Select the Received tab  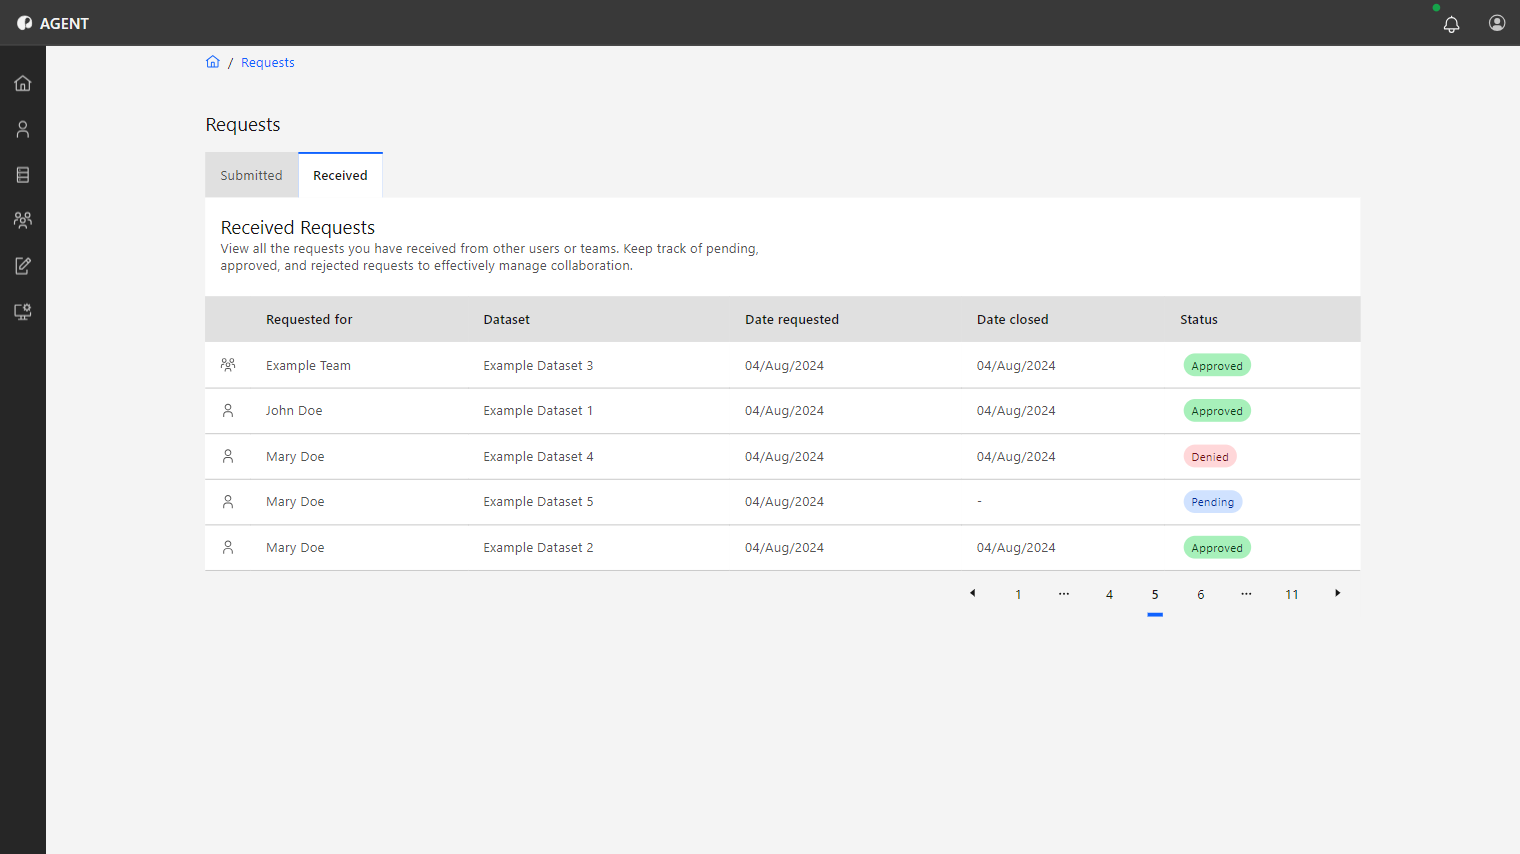(340, 175)
